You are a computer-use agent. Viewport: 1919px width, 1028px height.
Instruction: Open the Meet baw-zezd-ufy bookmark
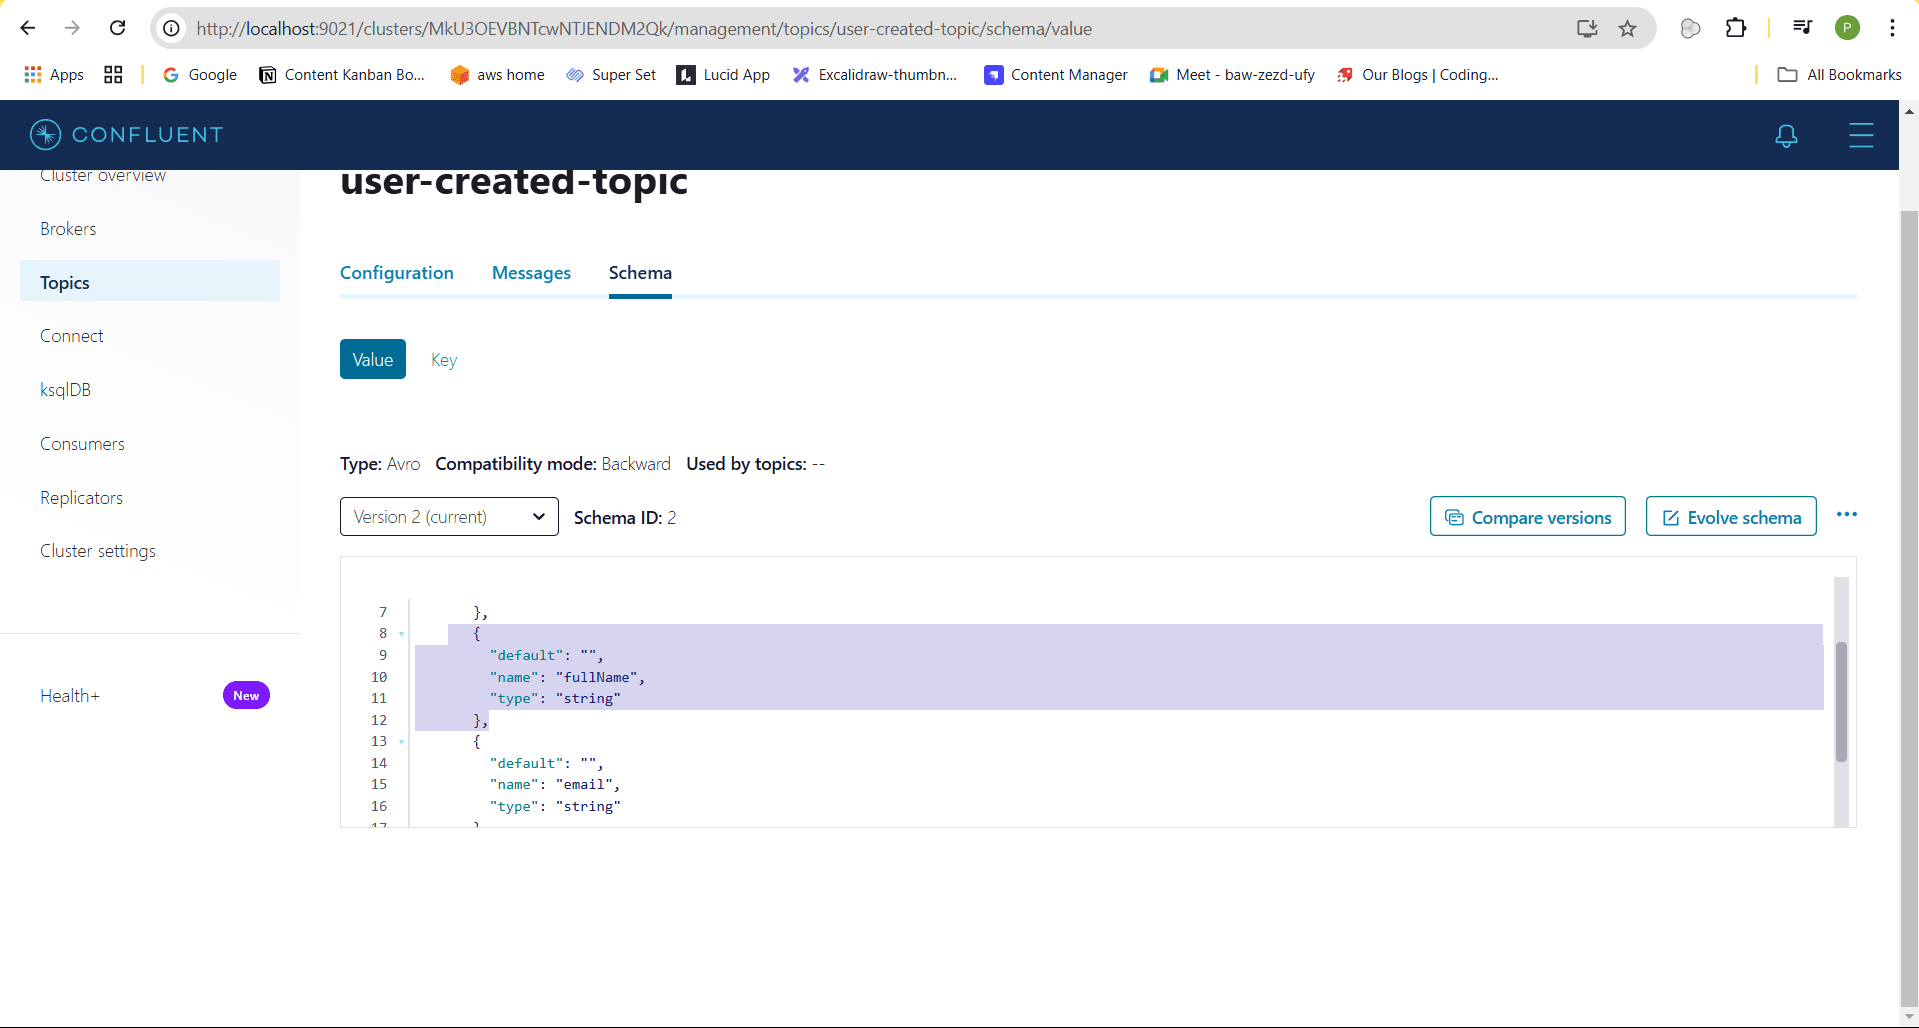[x=1232, y=75]
